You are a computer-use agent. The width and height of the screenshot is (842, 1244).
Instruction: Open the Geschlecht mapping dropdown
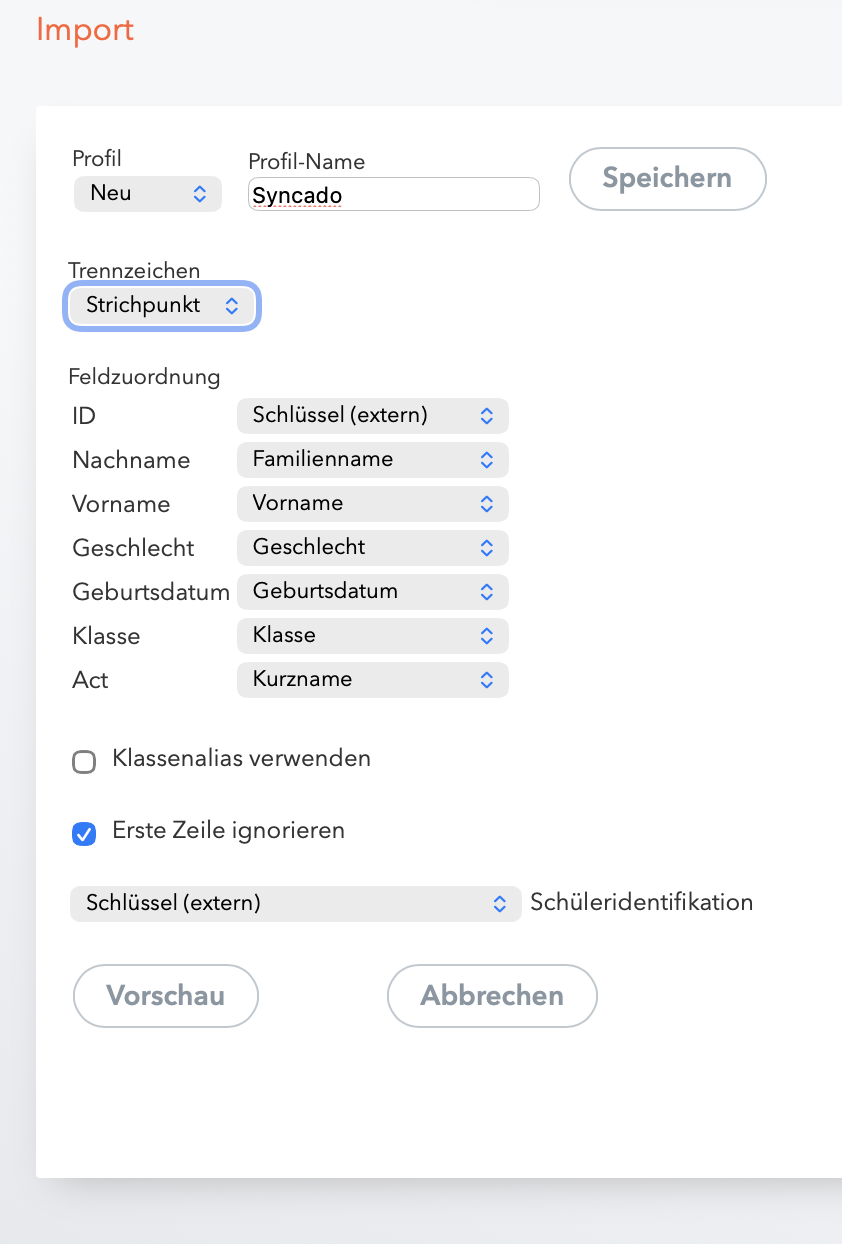click(x=372, y=548)
